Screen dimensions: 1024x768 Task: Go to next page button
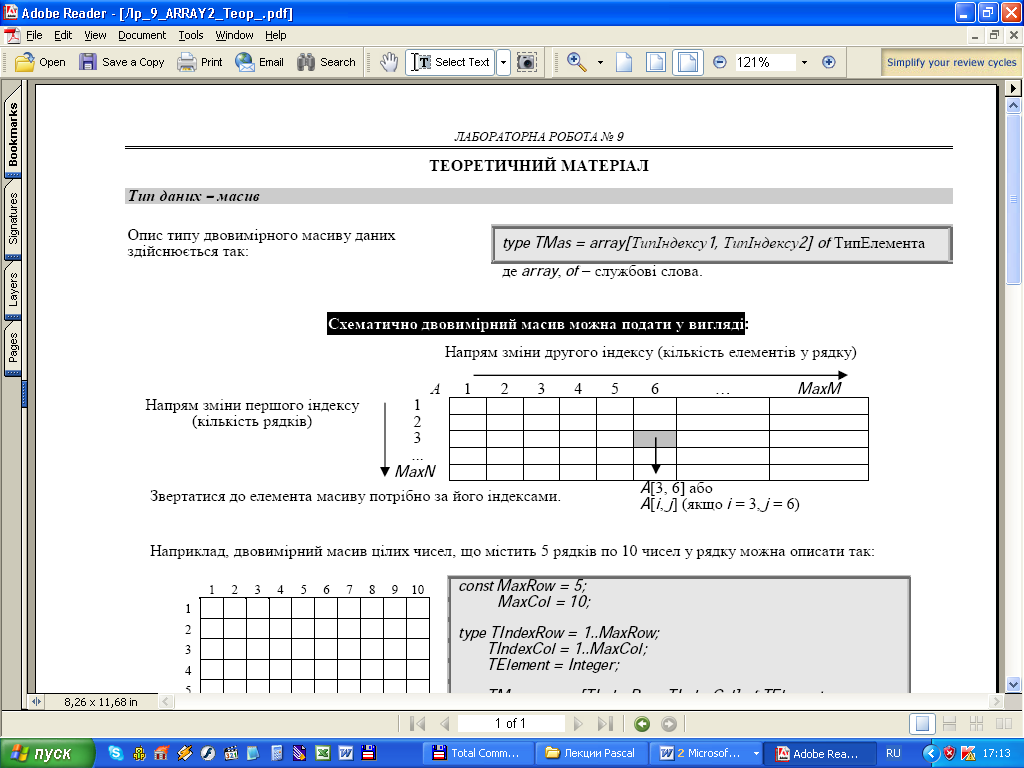577,724
